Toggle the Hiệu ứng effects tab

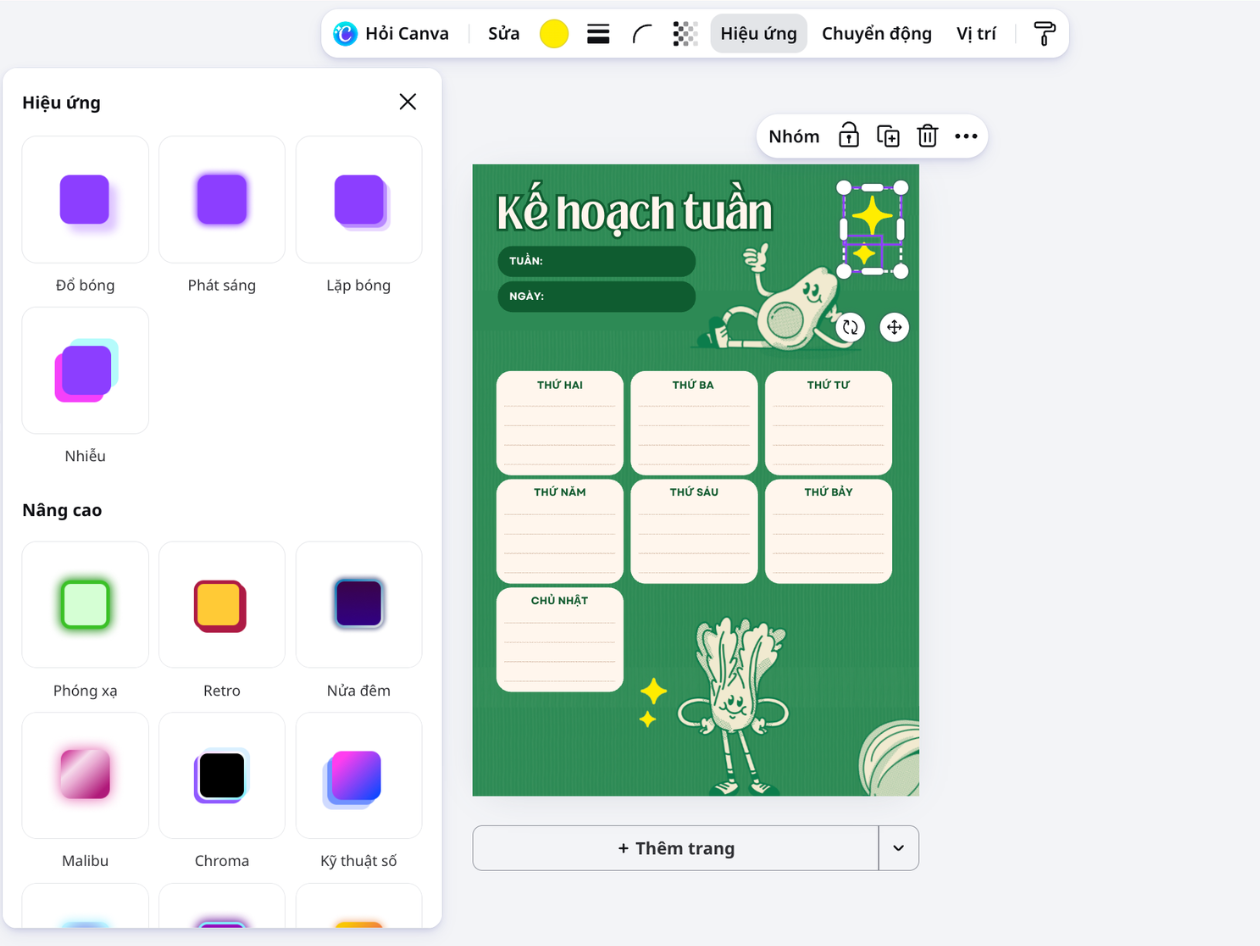point(759,34)
